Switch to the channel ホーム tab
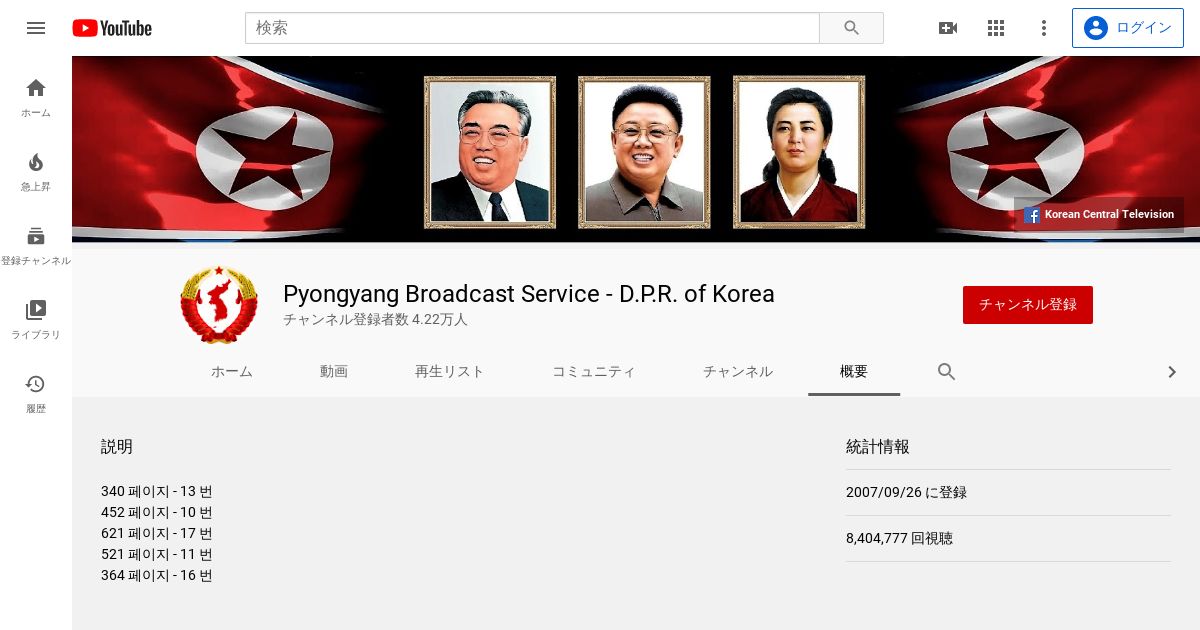Image resolution: width=1200 pixels, height=630 pixels. (232, 372)
